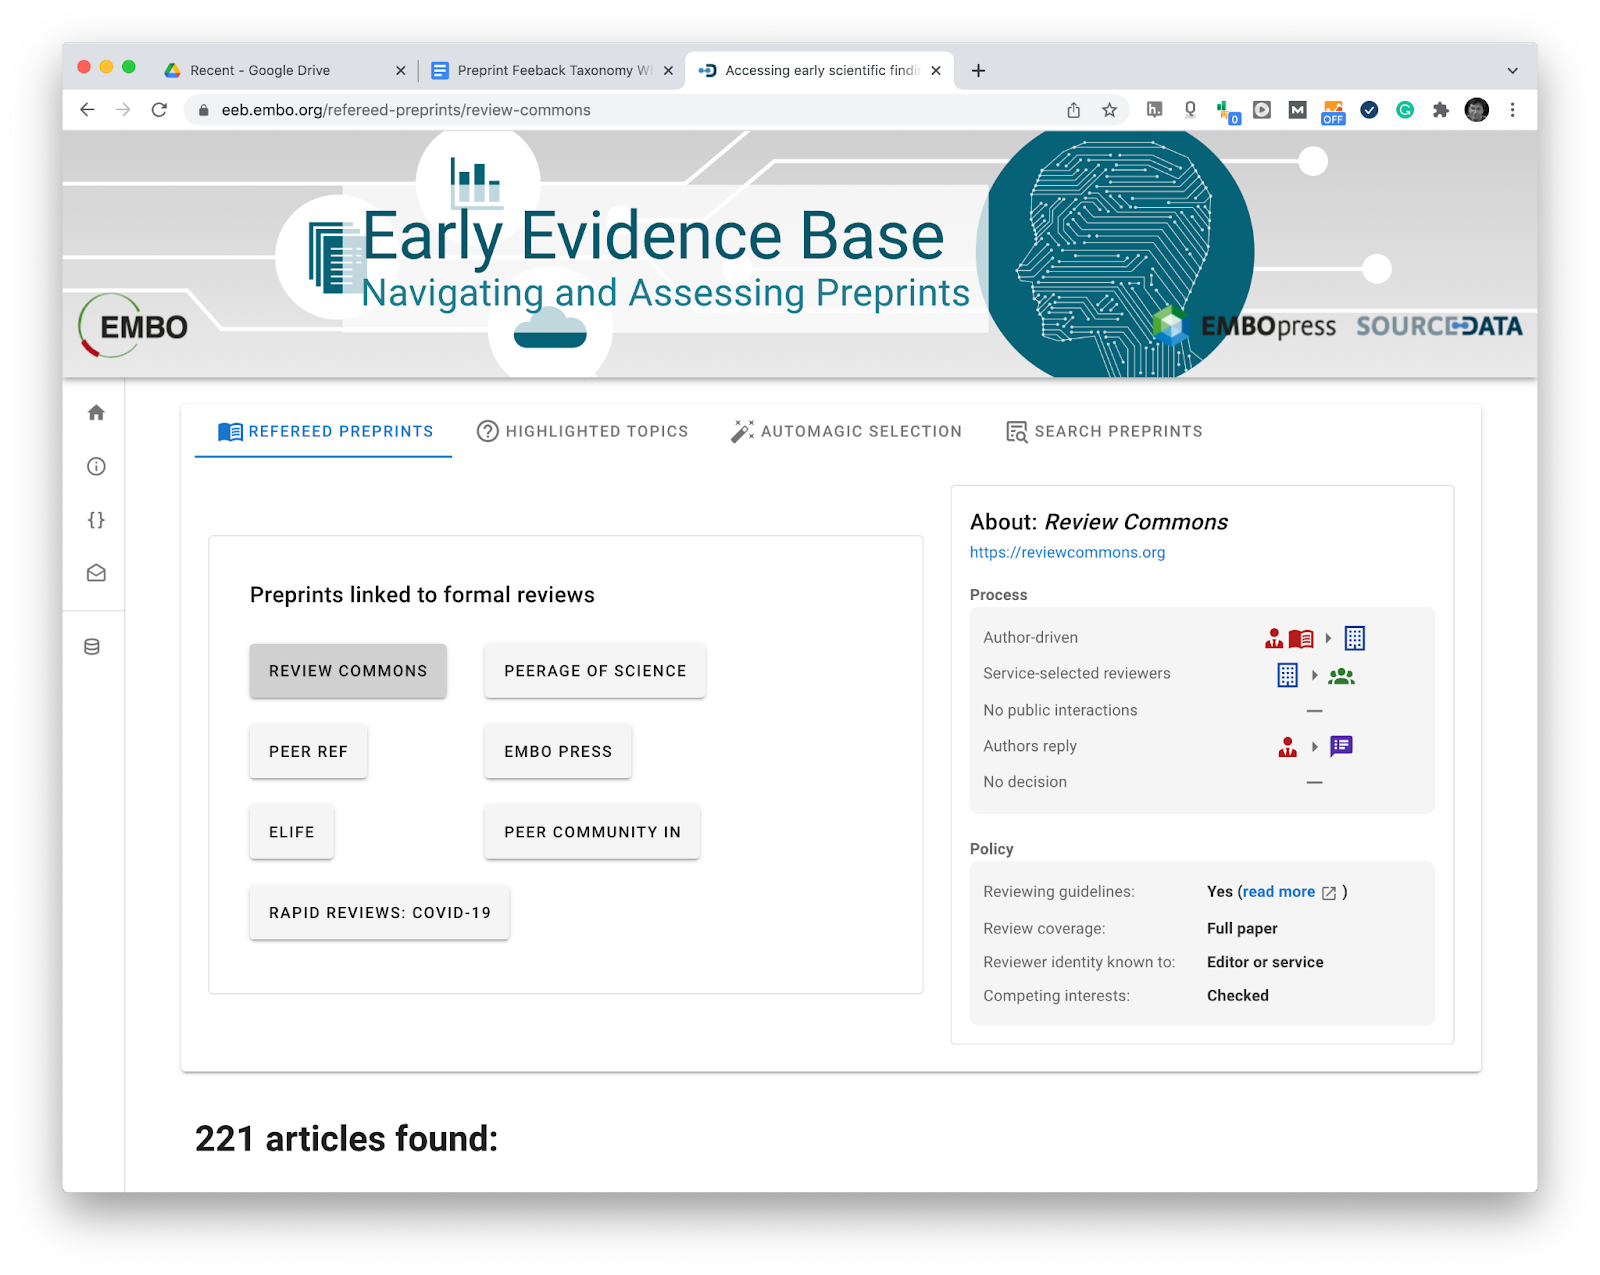Click the 'Checked' competing interests value
This screenshot has width=1600, height=1275.
[1238, 996]
